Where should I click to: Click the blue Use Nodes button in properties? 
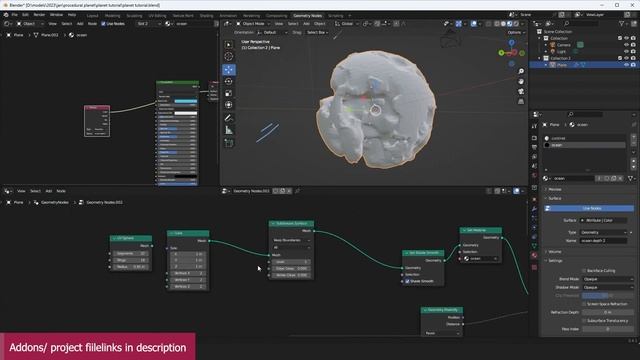(x=589, y=209)
